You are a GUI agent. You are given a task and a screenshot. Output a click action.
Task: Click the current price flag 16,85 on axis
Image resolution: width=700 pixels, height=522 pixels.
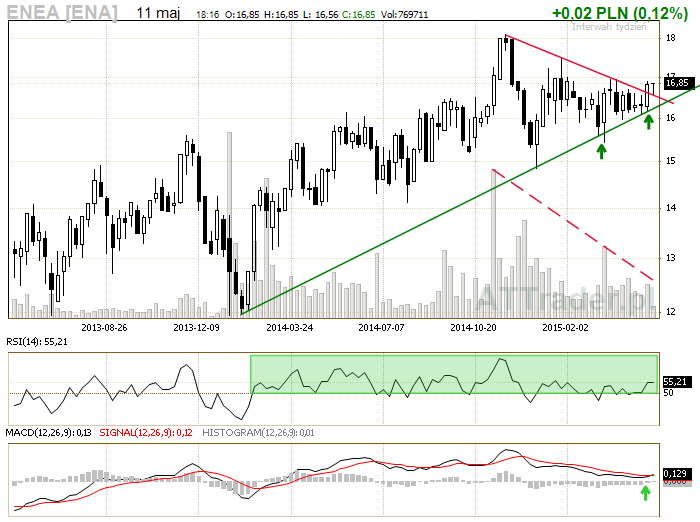click(x=677, y=83)
